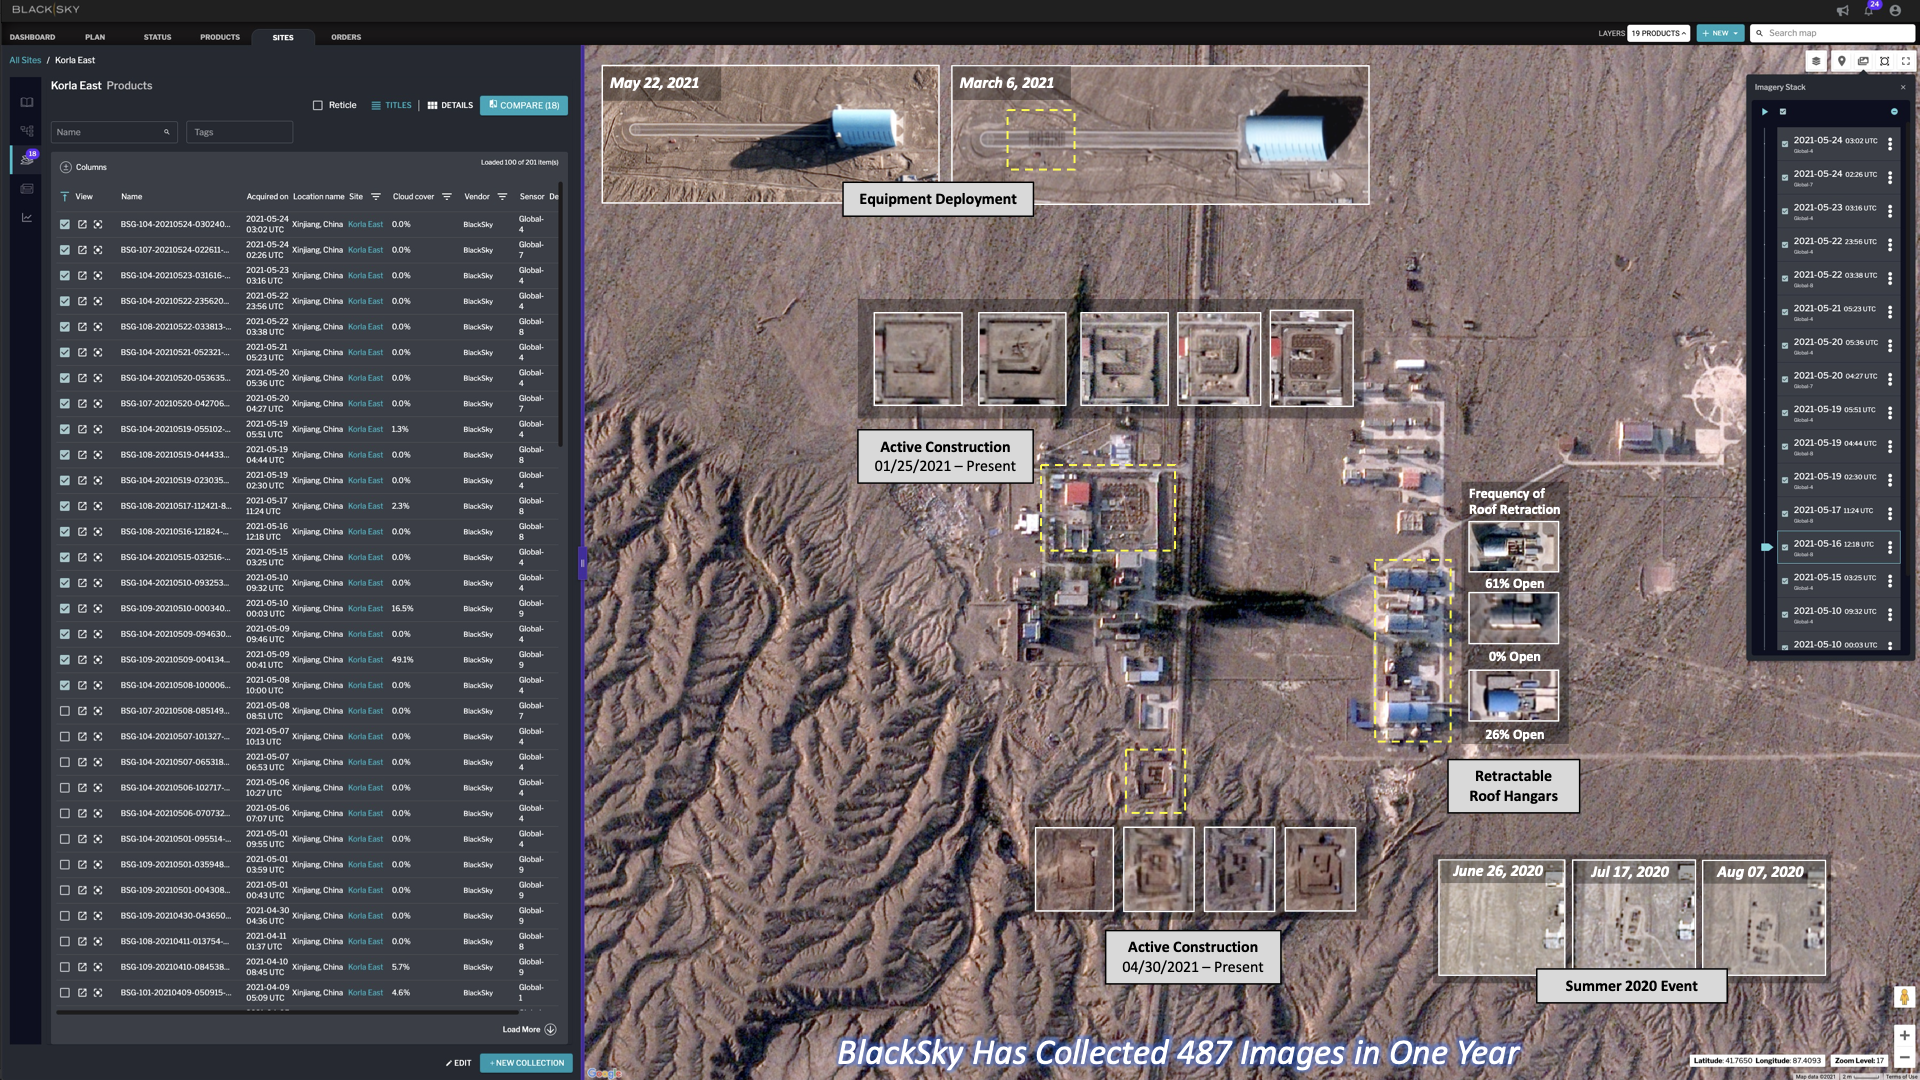Screen dimensions: 1920x1080
Task: Open notifications bell with 24 badge
Action: [1869, 9]
